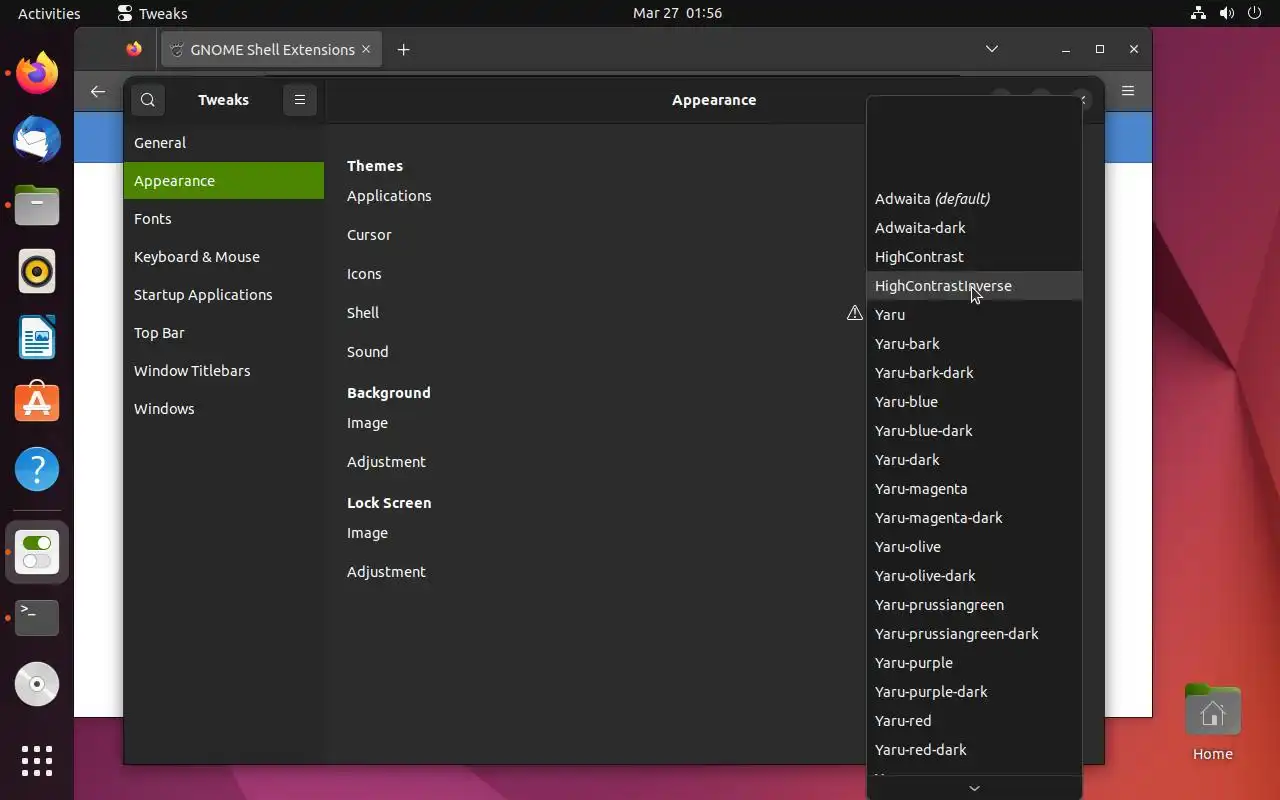The width and height of the screenshot is (1280, 800).
Task: Click the disc drive icon in the dock
Action: click(x=37, y=684)
